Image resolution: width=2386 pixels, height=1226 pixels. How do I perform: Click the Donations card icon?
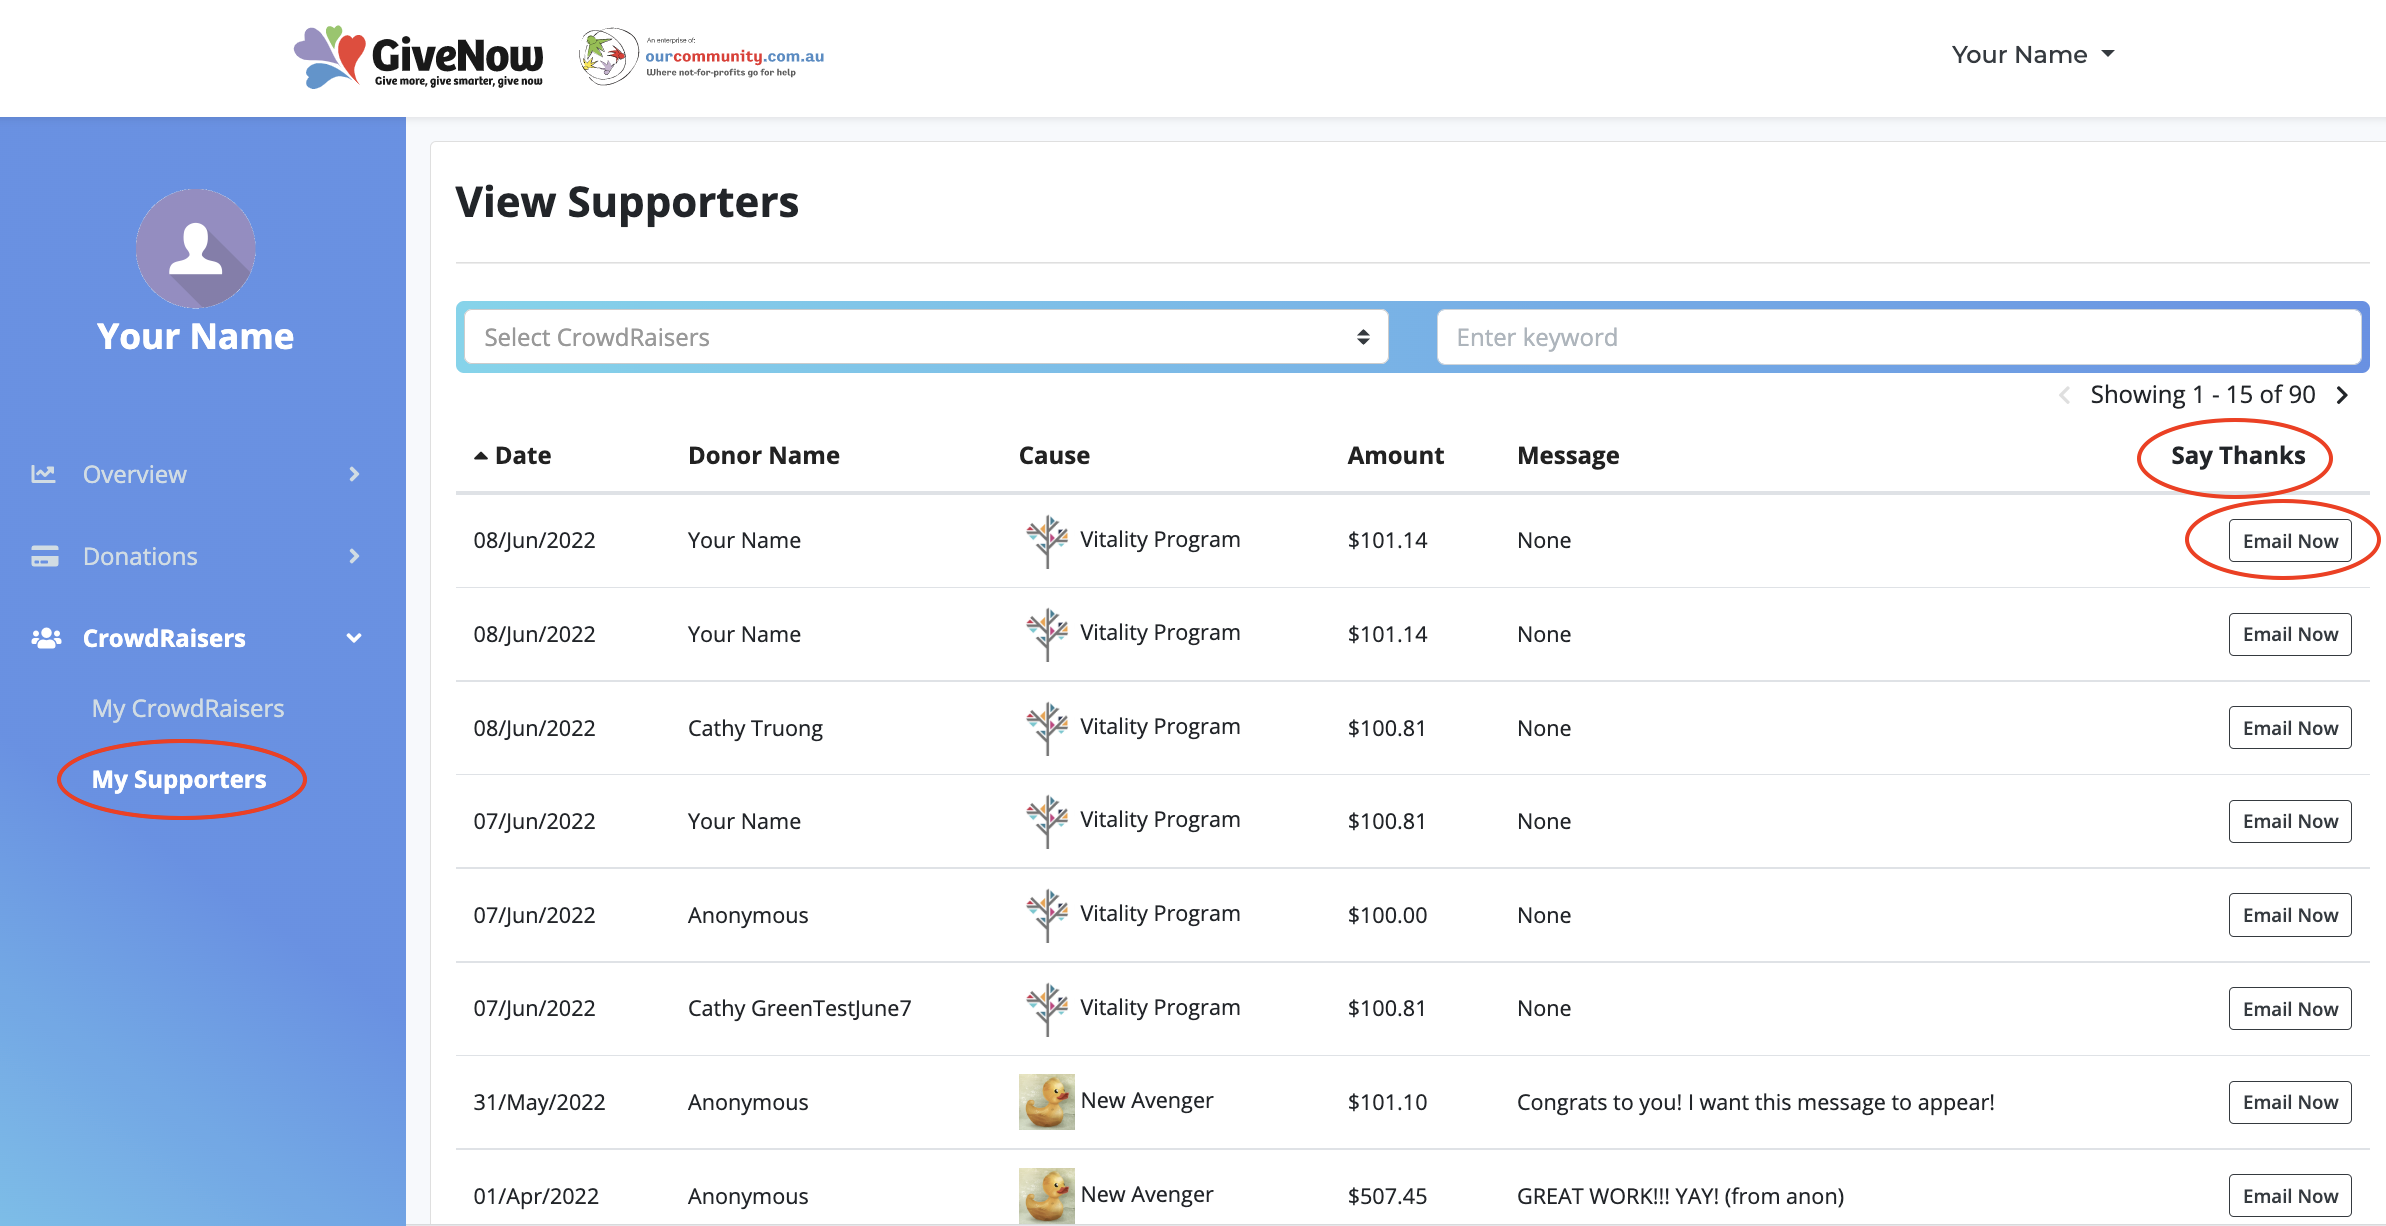click(x=44, y=556)
